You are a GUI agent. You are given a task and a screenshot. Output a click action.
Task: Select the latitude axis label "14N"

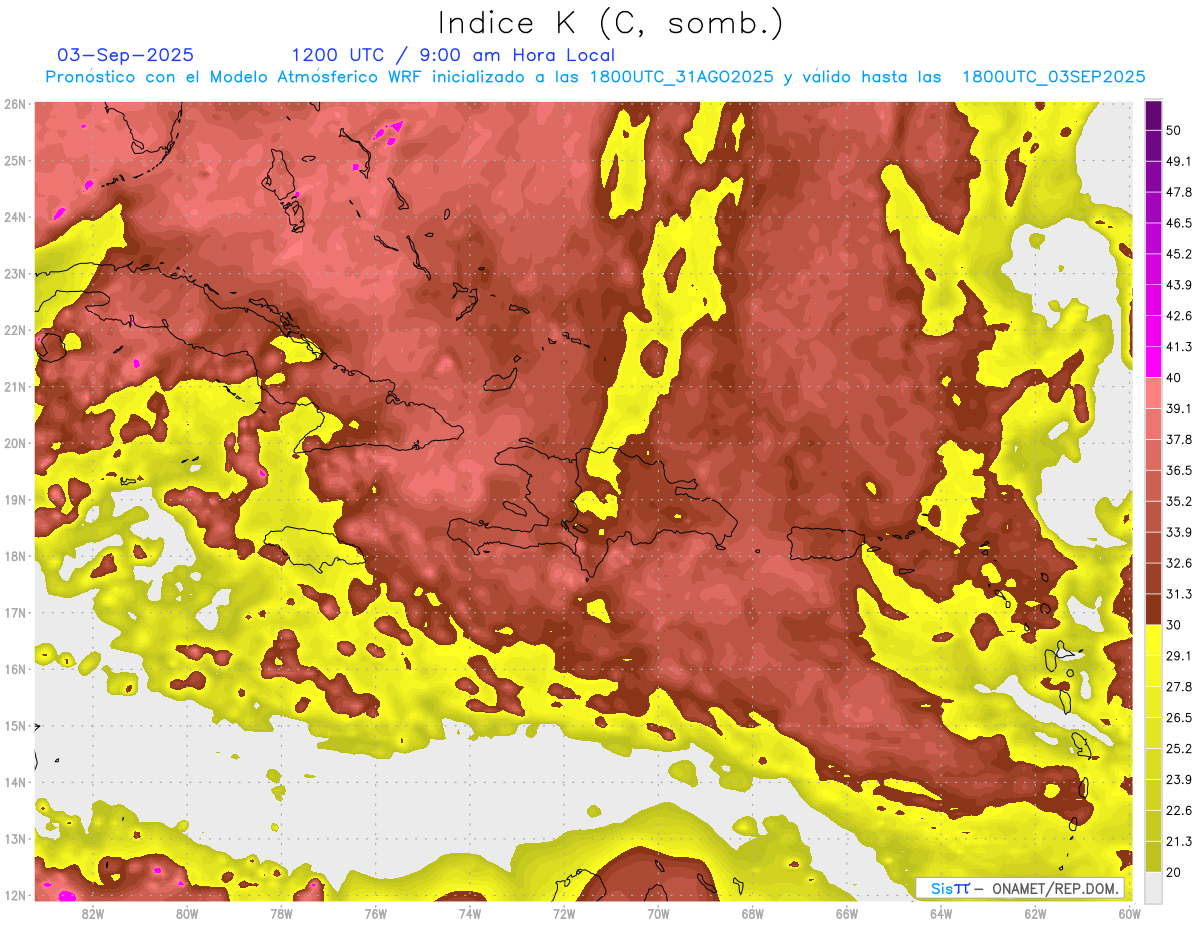15,782
